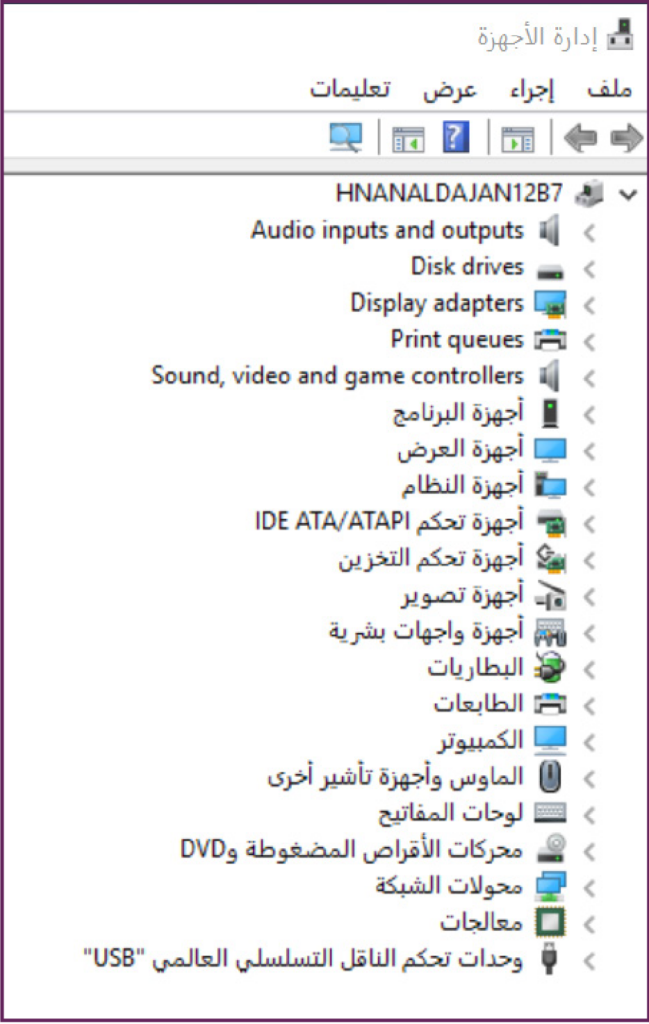Click the محولات الشبكة network icon
The width and height of the screenshot is (649, 1024).
pos(550,886)
